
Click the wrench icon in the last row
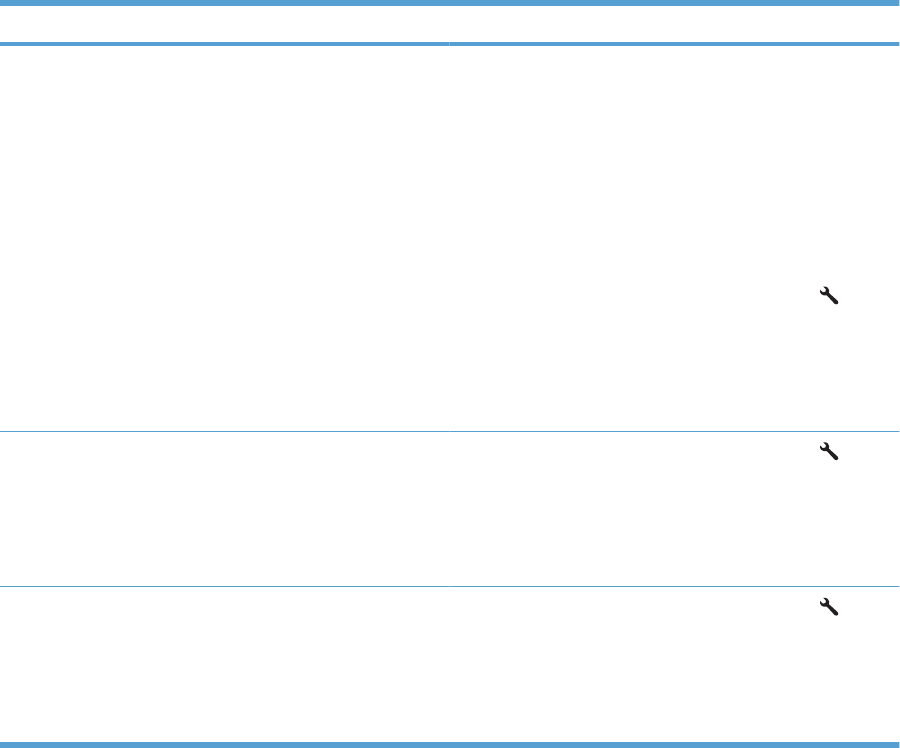coord(829,606)
